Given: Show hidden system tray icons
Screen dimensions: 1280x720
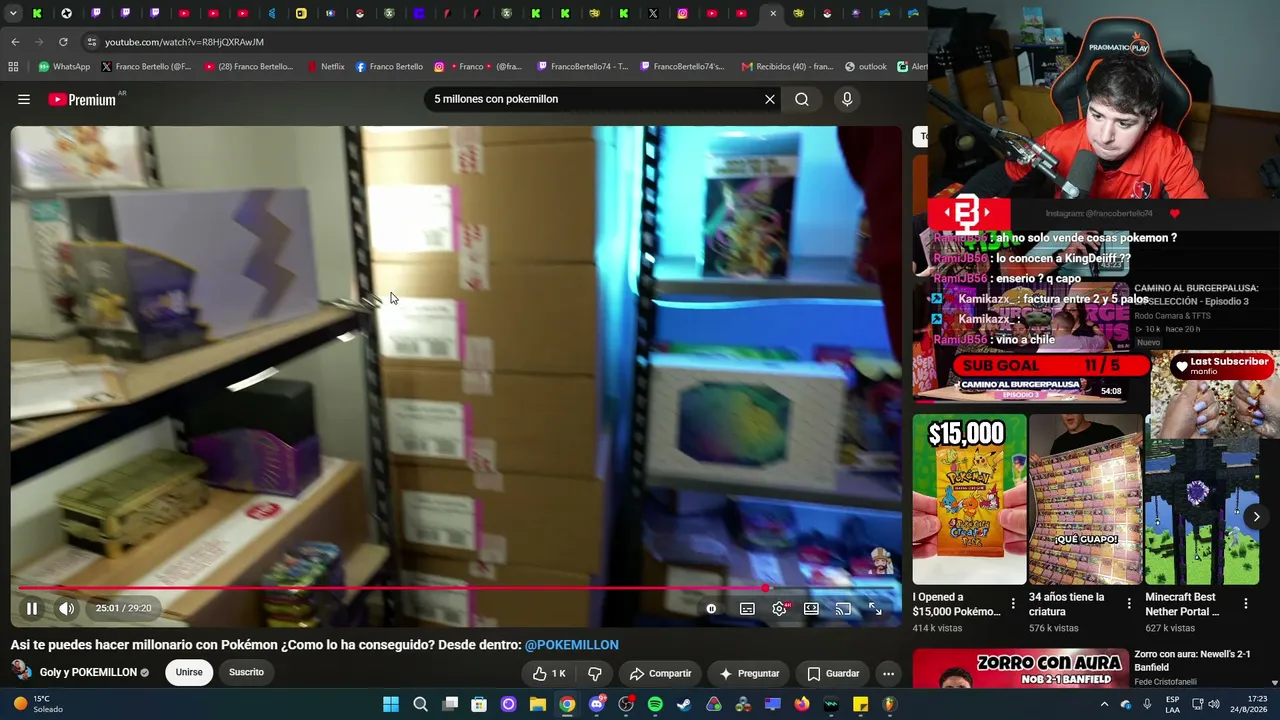Looking at the screenshot, I should (1104, 704).
